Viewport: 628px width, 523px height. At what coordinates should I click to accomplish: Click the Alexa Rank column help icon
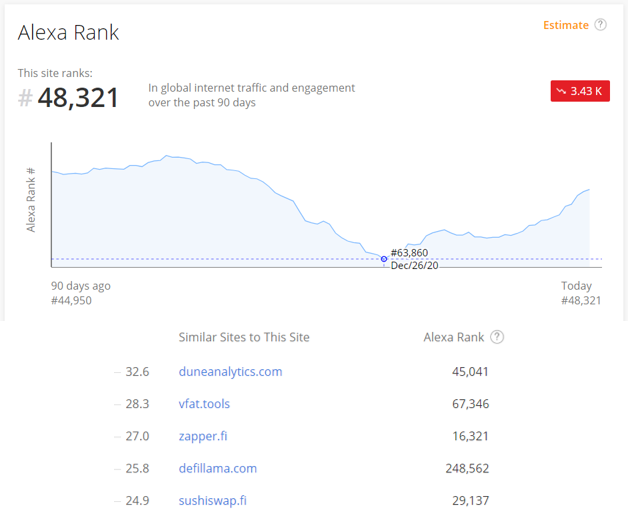coord(497,337)
